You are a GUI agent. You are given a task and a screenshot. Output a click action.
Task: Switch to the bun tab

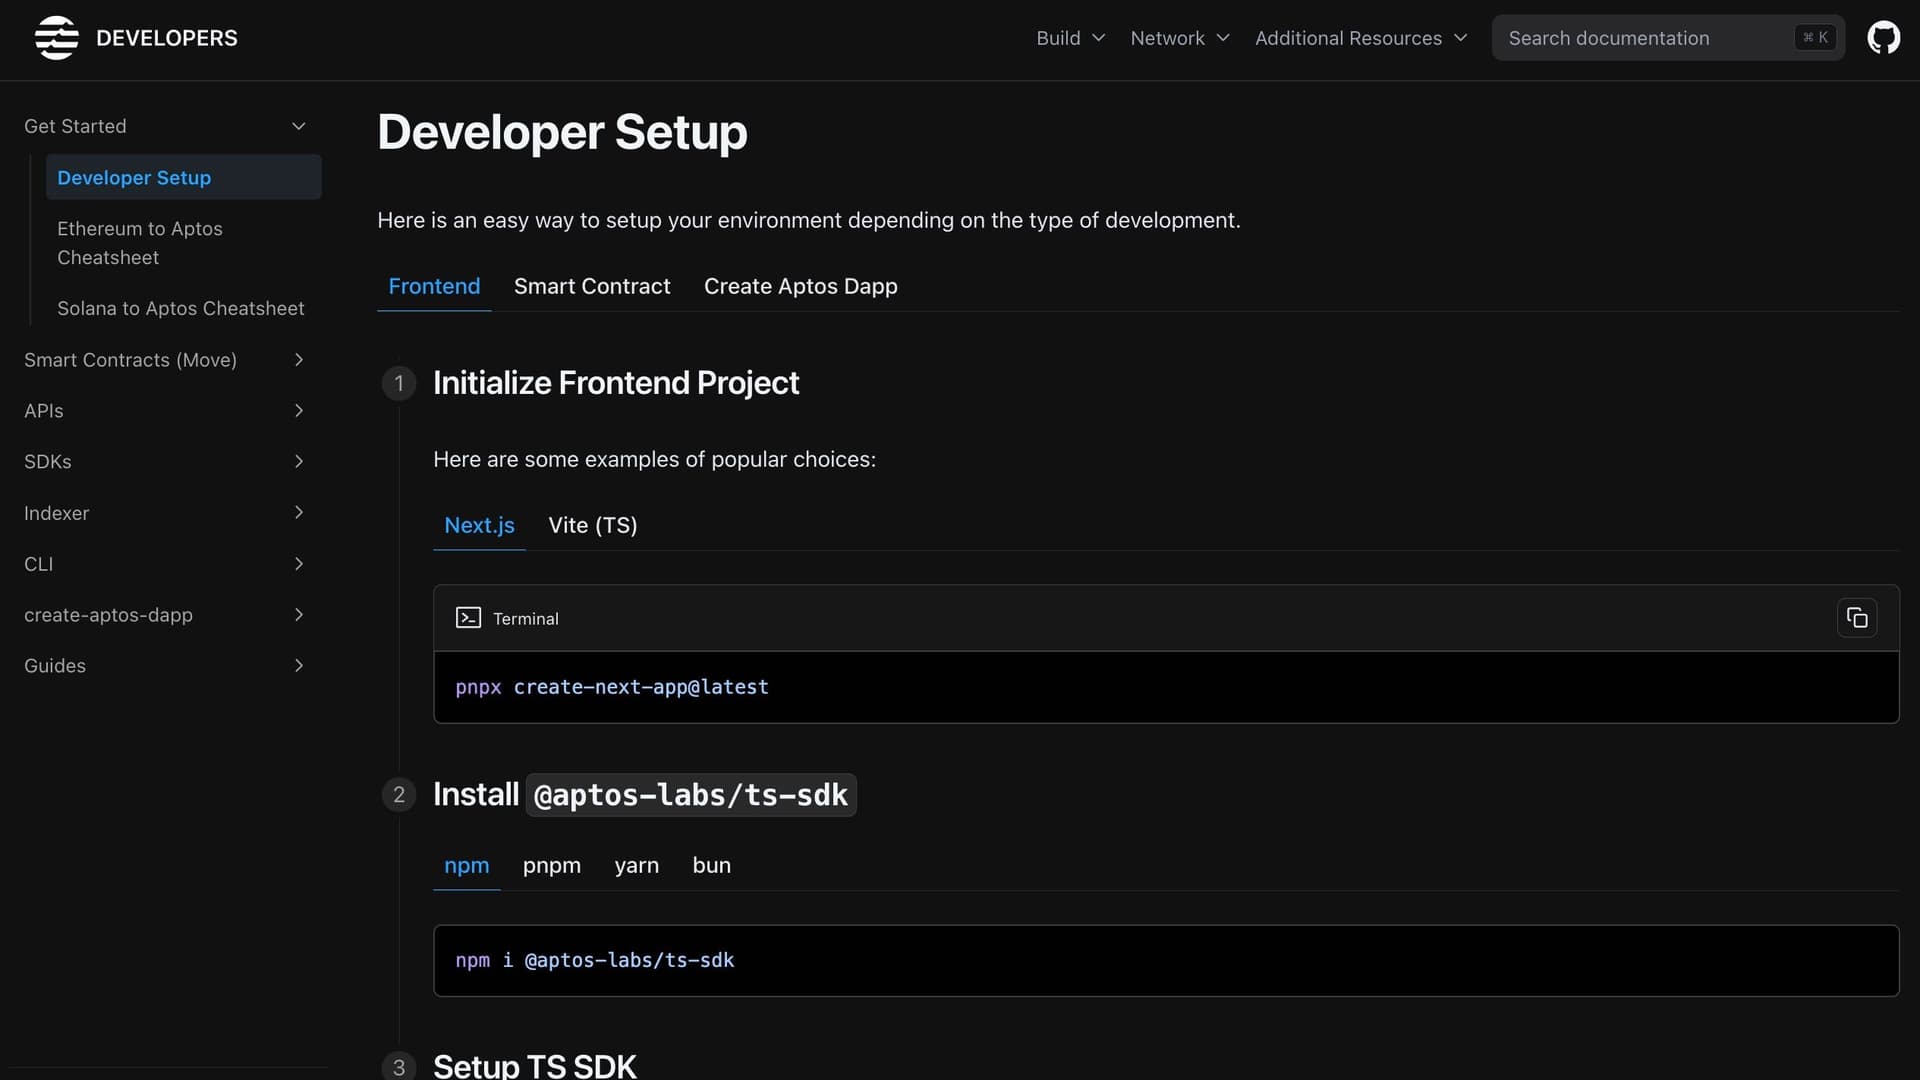[711, 865]
